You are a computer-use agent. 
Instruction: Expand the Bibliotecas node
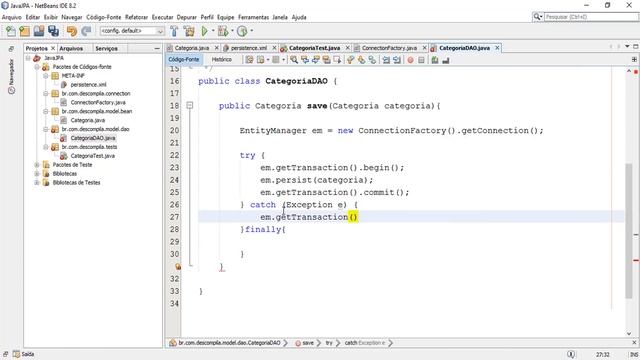pos(37,174)
